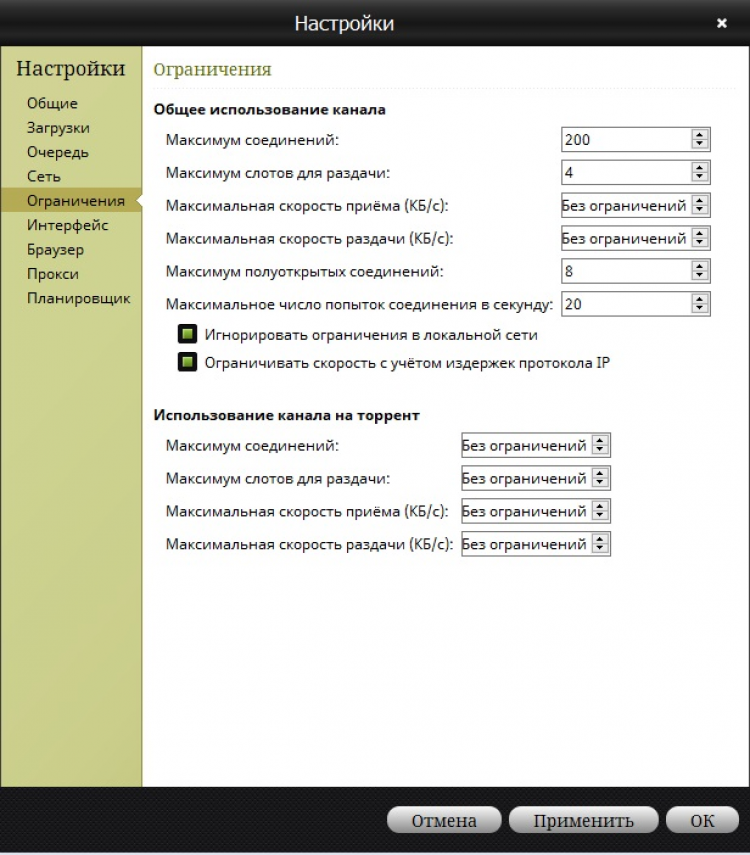Increase the per-torrent maximum connections value
This screenshot has height=855, width=750.
[x=600, y=441]
